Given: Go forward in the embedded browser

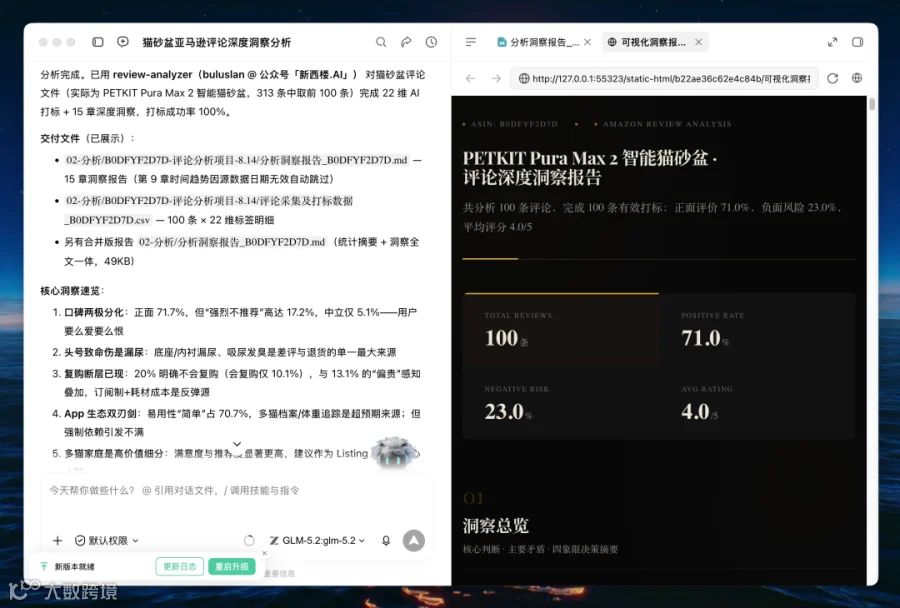Looking at the screenshot, I should point(496,78).
